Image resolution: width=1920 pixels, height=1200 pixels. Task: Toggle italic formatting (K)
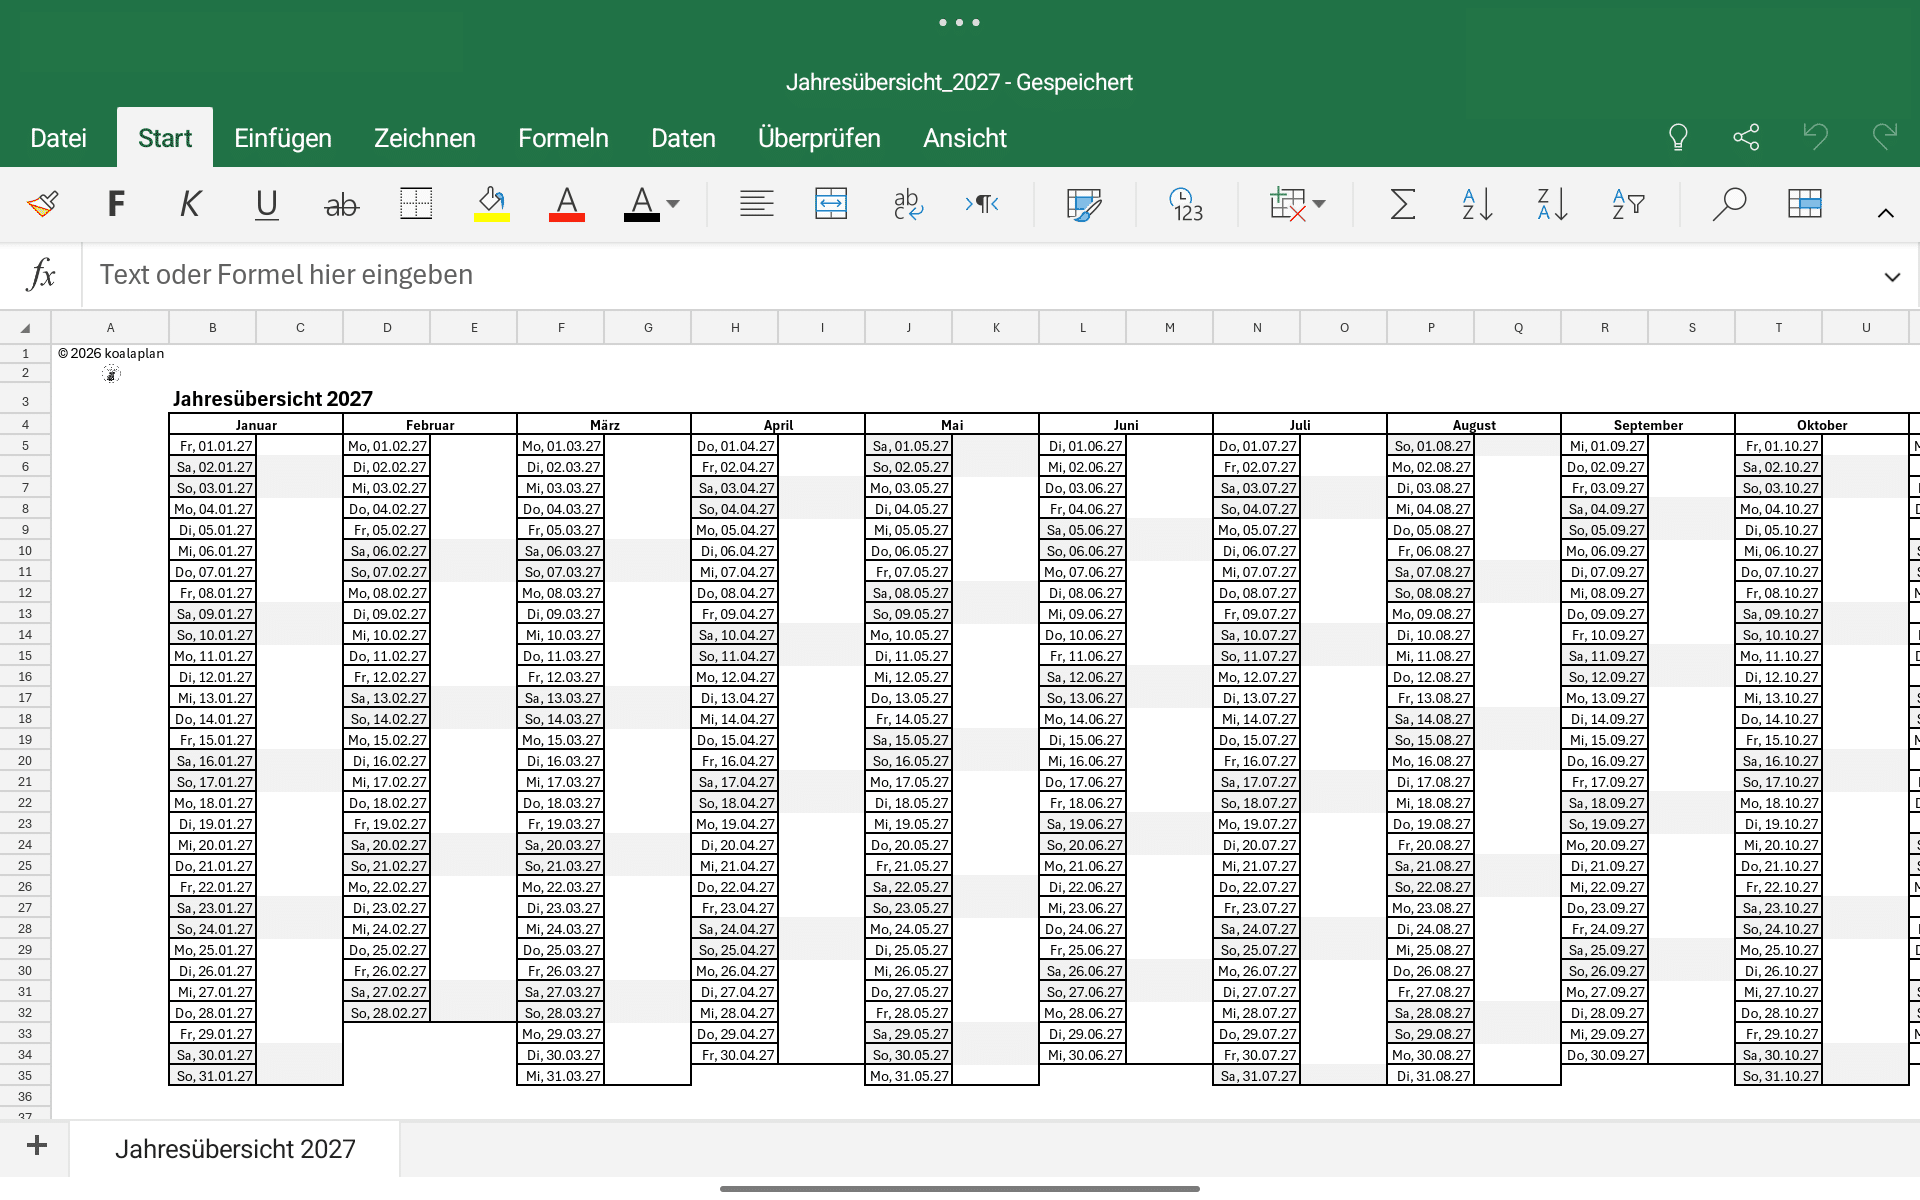coord(190,204)
